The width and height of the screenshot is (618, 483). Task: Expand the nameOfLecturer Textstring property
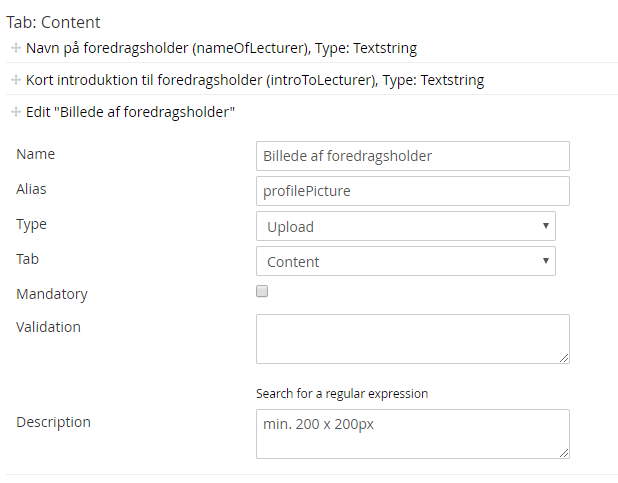pyautogui.click(x=221, y=48)
